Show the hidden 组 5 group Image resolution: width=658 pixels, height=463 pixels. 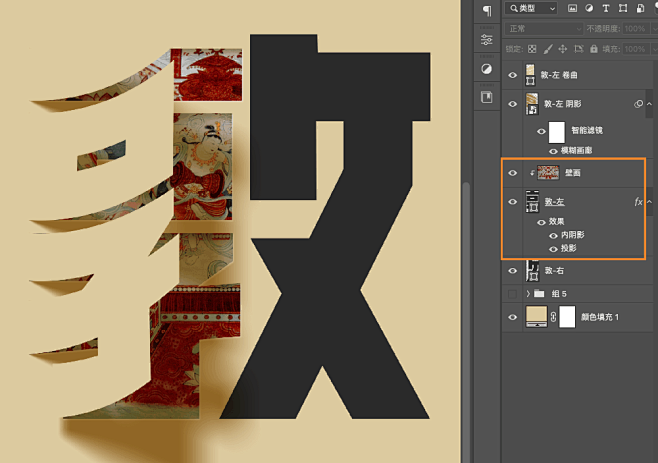(x=512, y=293)
